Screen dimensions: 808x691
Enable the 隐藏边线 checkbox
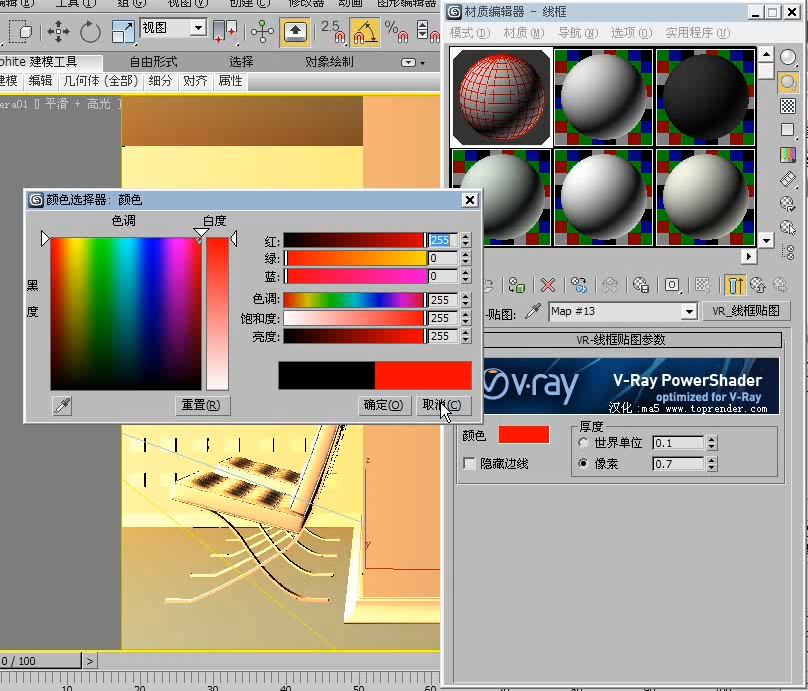[469, 463]
